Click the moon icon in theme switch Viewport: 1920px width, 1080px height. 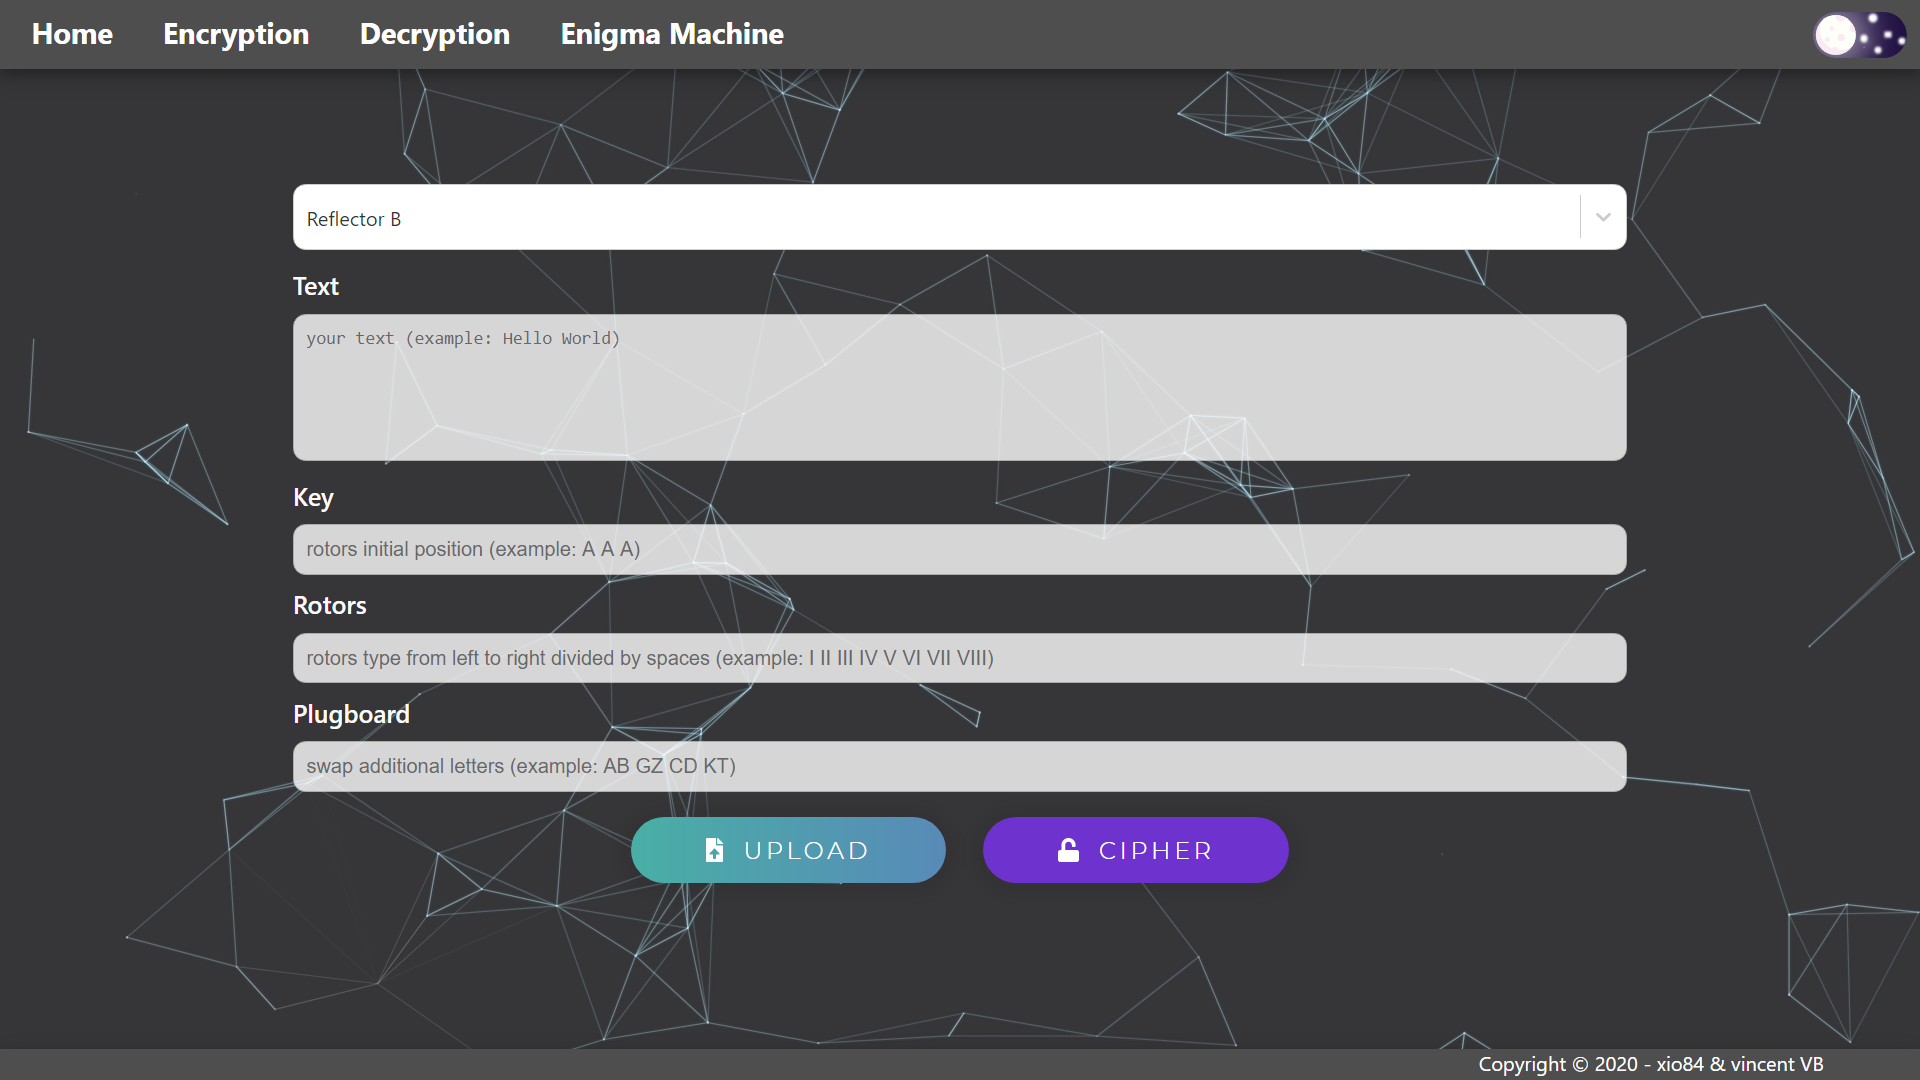(1835, 35)
